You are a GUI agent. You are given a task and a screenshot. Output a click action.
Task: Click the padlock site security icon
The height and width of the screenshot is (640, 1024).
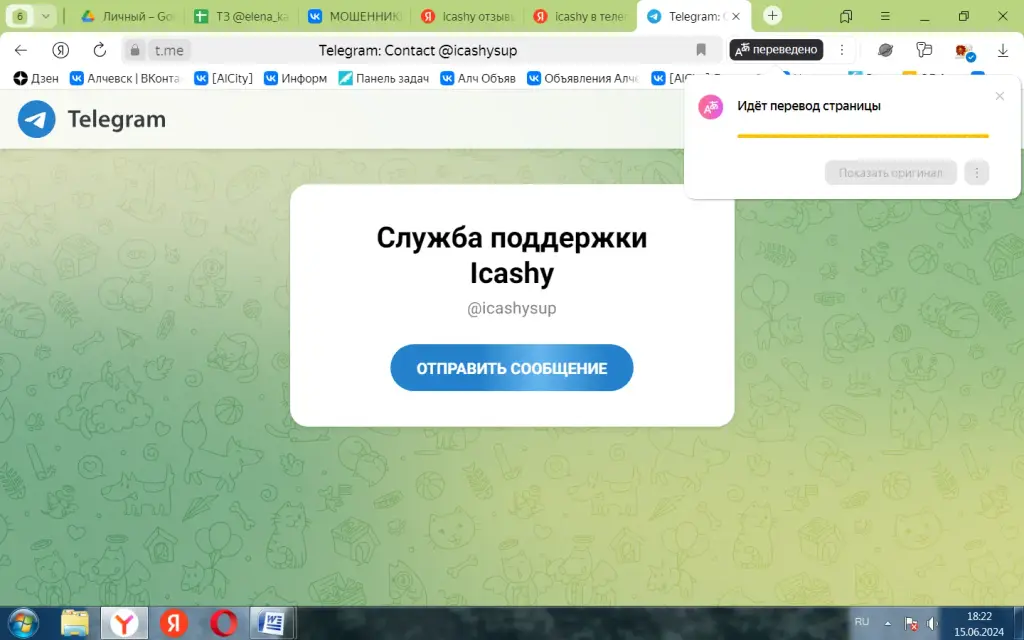point(135,50)
